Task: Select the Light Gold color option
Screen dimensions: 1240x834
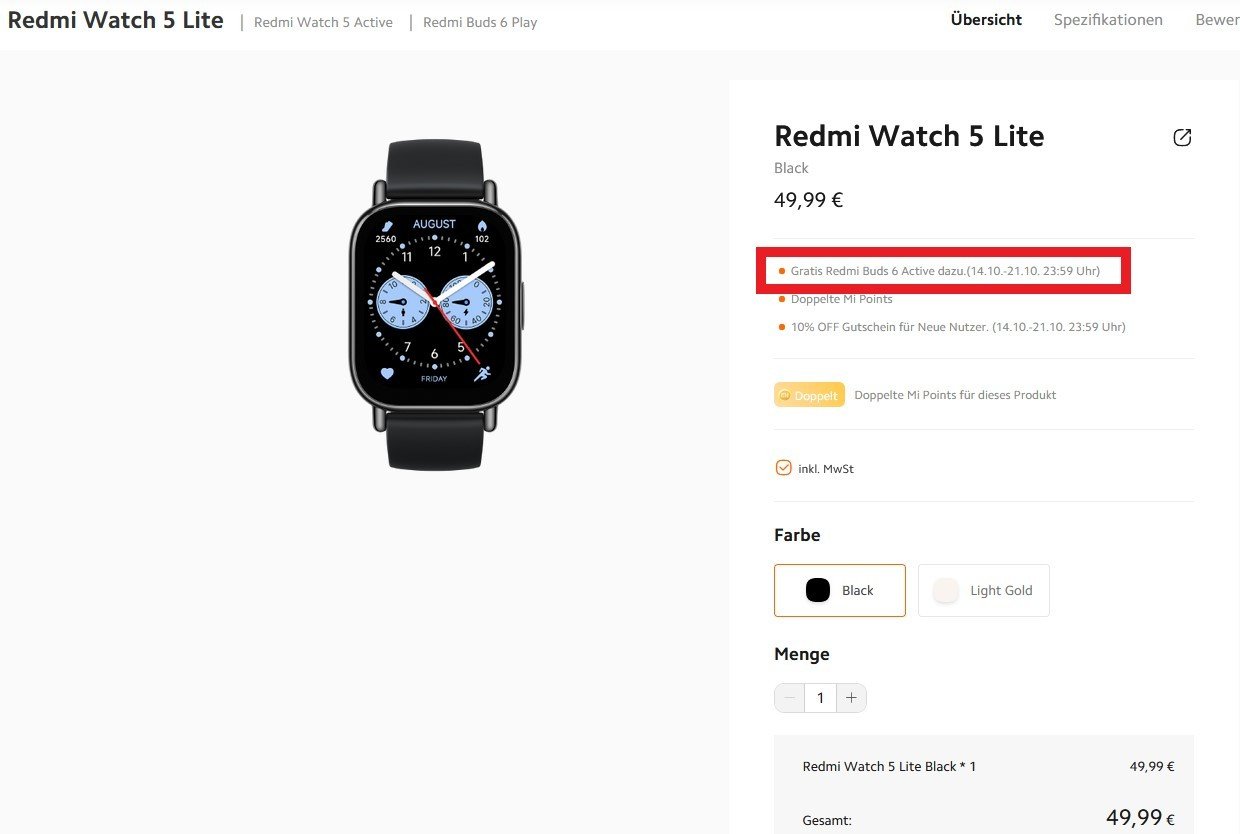Action: 983,590
